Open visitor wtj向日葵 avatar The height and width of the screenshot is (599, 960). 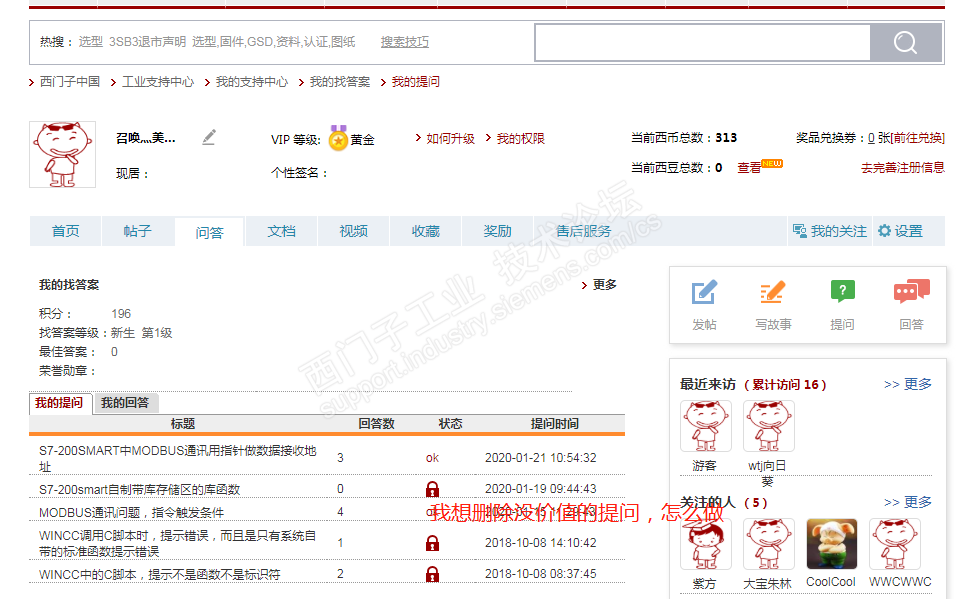click(x=768, y=426)
